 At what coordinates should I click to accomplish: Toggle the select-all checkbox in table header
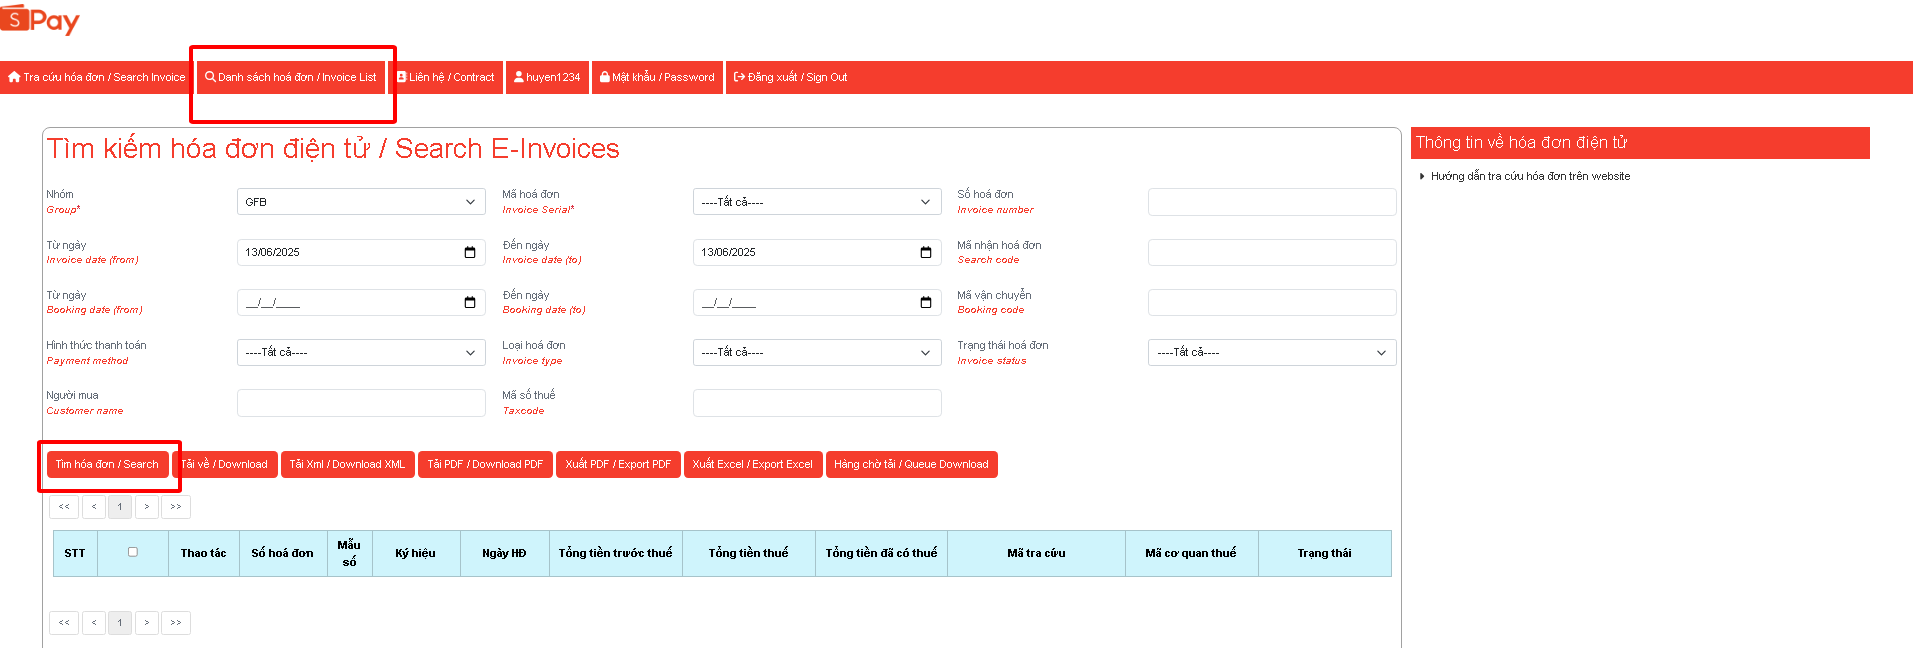pos(133,552)
